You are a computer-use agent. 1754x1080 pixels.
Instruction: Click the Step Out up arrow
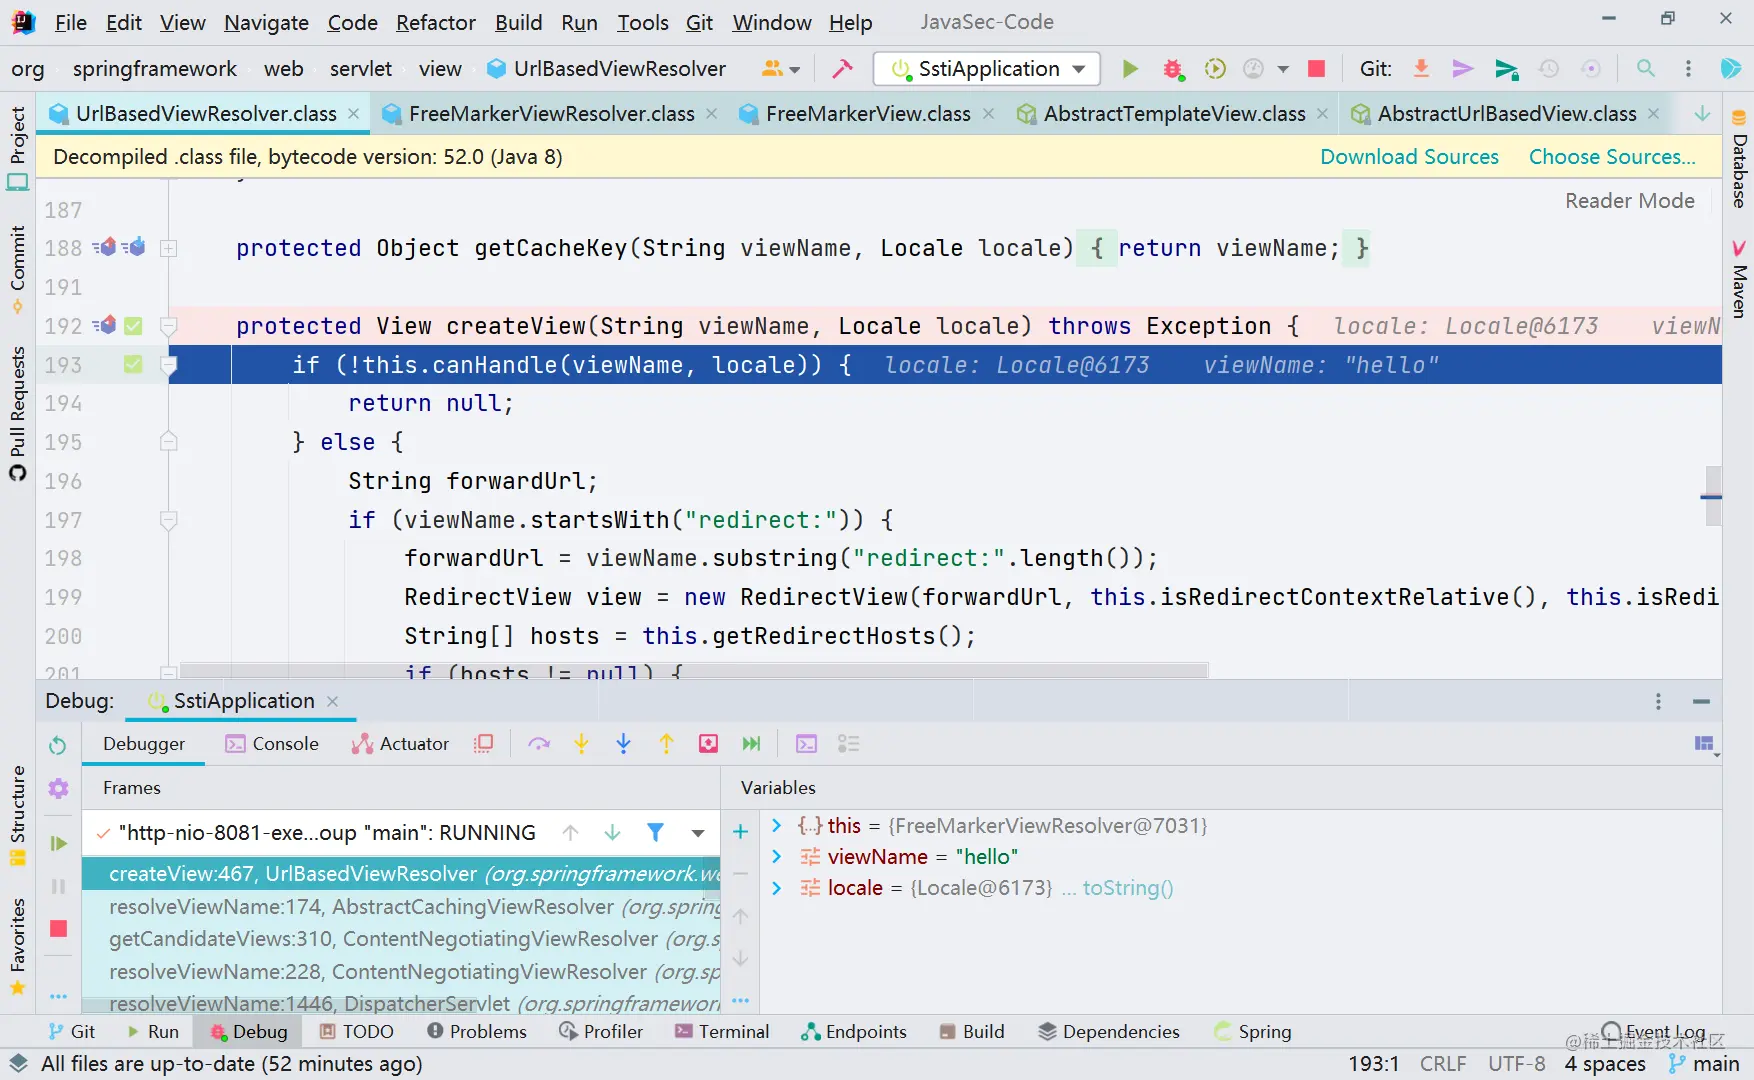pos(666,744)
